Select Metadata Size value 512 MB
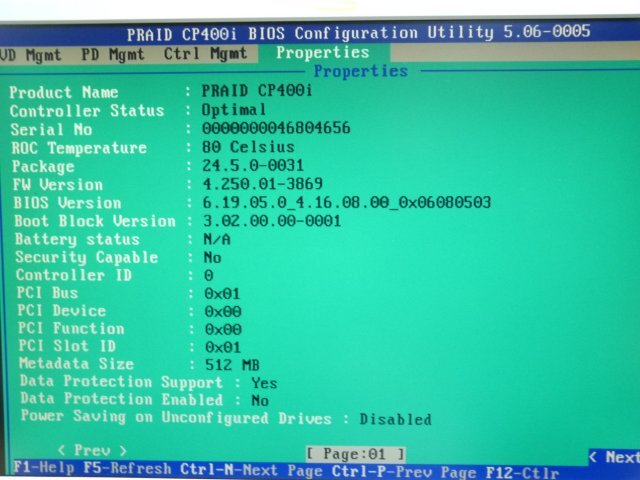Image resolution: width=640 pixels, height=480 pixels. click(232, 365)
